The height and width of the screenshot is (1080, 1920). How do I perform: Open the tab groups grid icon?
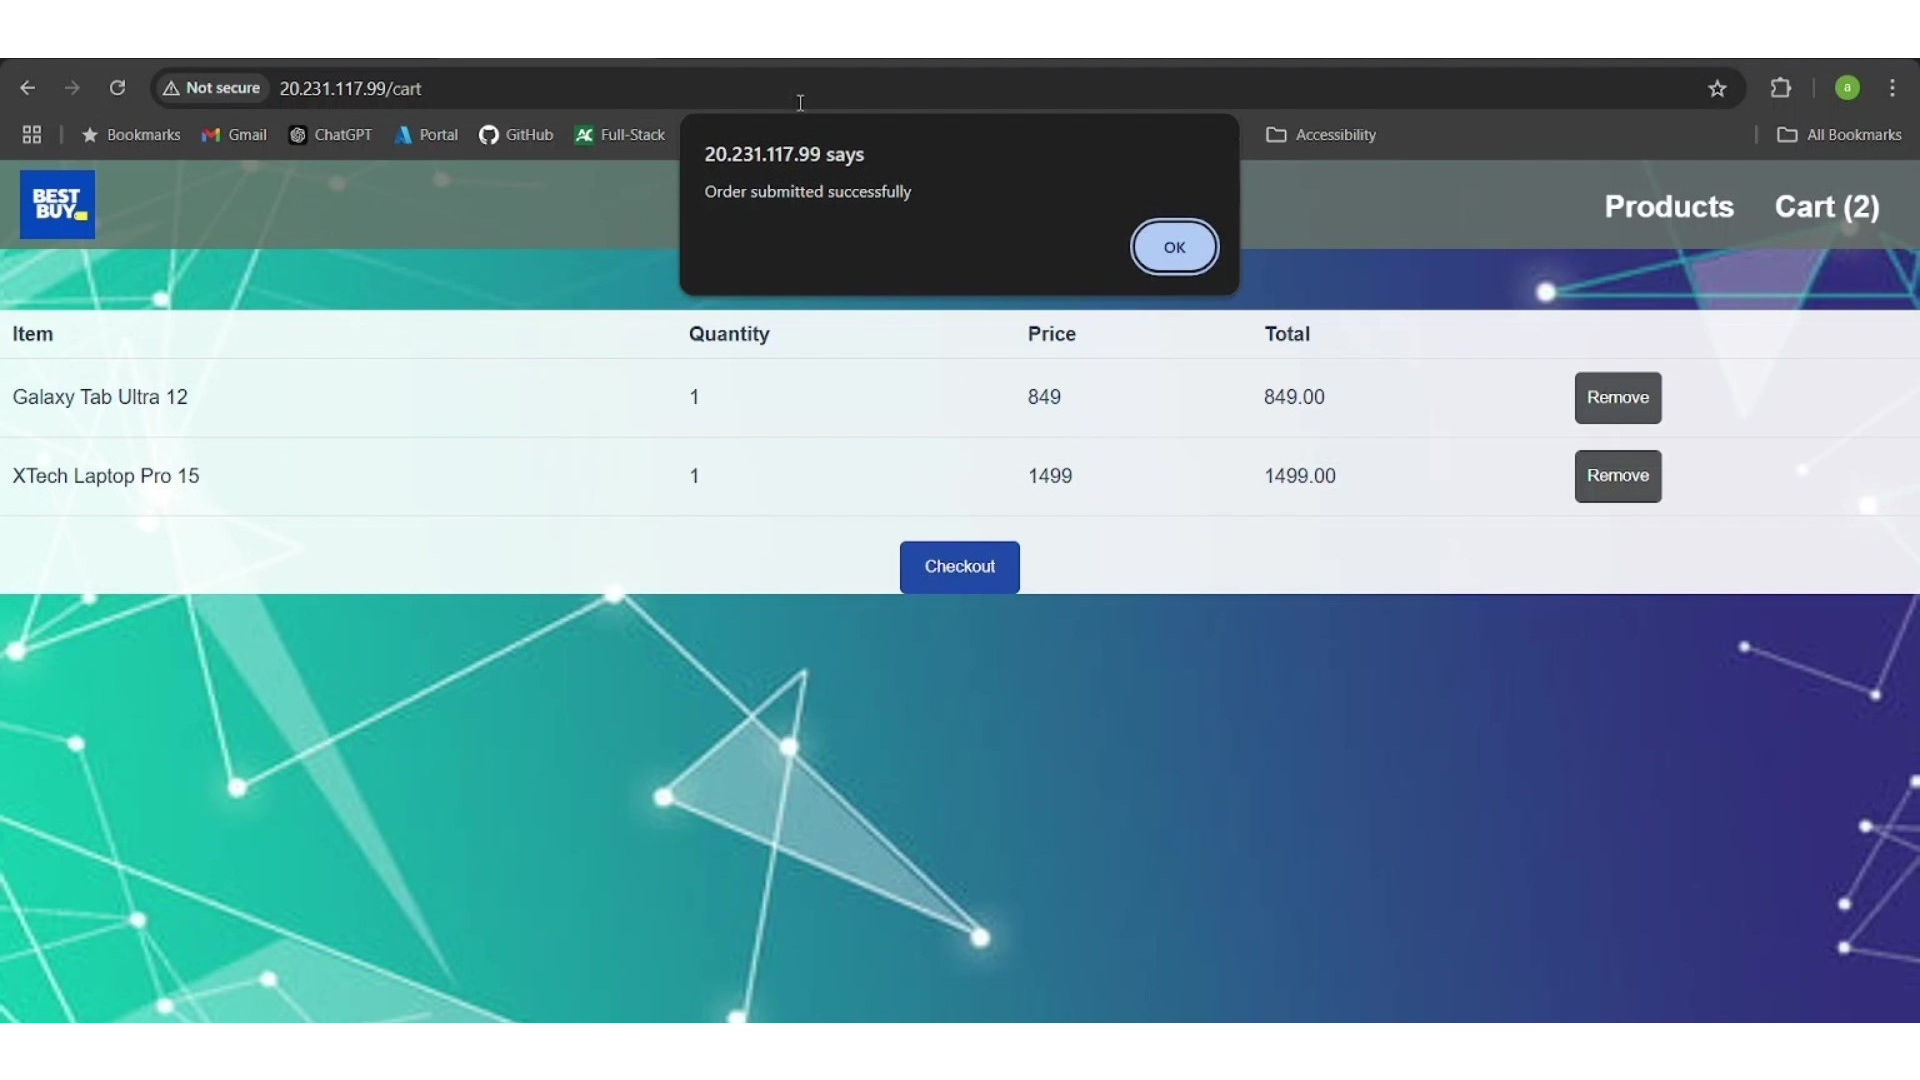click(32, 135)
